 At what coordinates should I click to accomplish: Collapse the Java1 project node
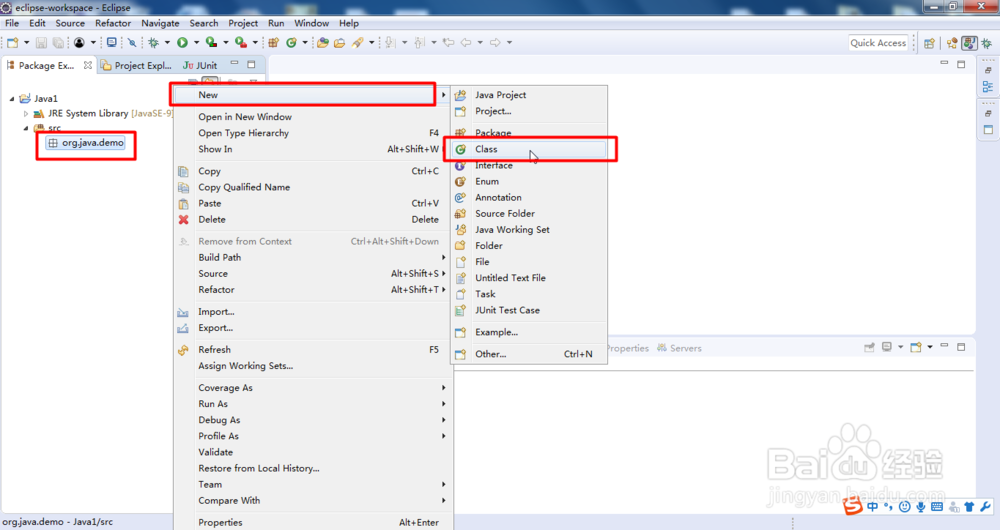point(12,99)
